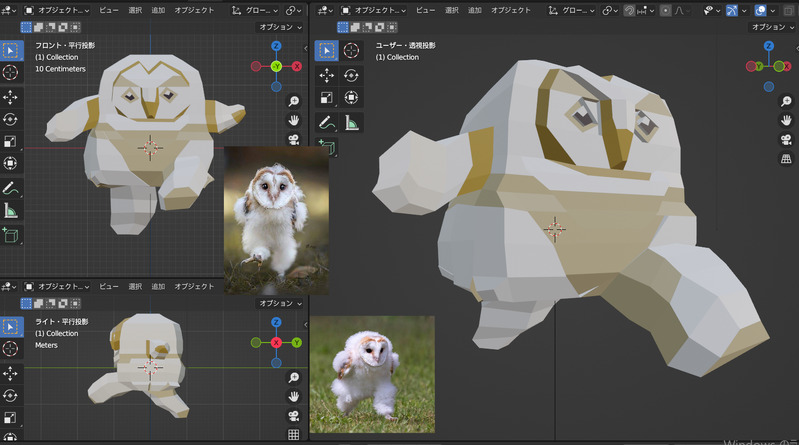Click zoom magnifier icon in front view
The image size is (799, 445).
coord(294,101)
